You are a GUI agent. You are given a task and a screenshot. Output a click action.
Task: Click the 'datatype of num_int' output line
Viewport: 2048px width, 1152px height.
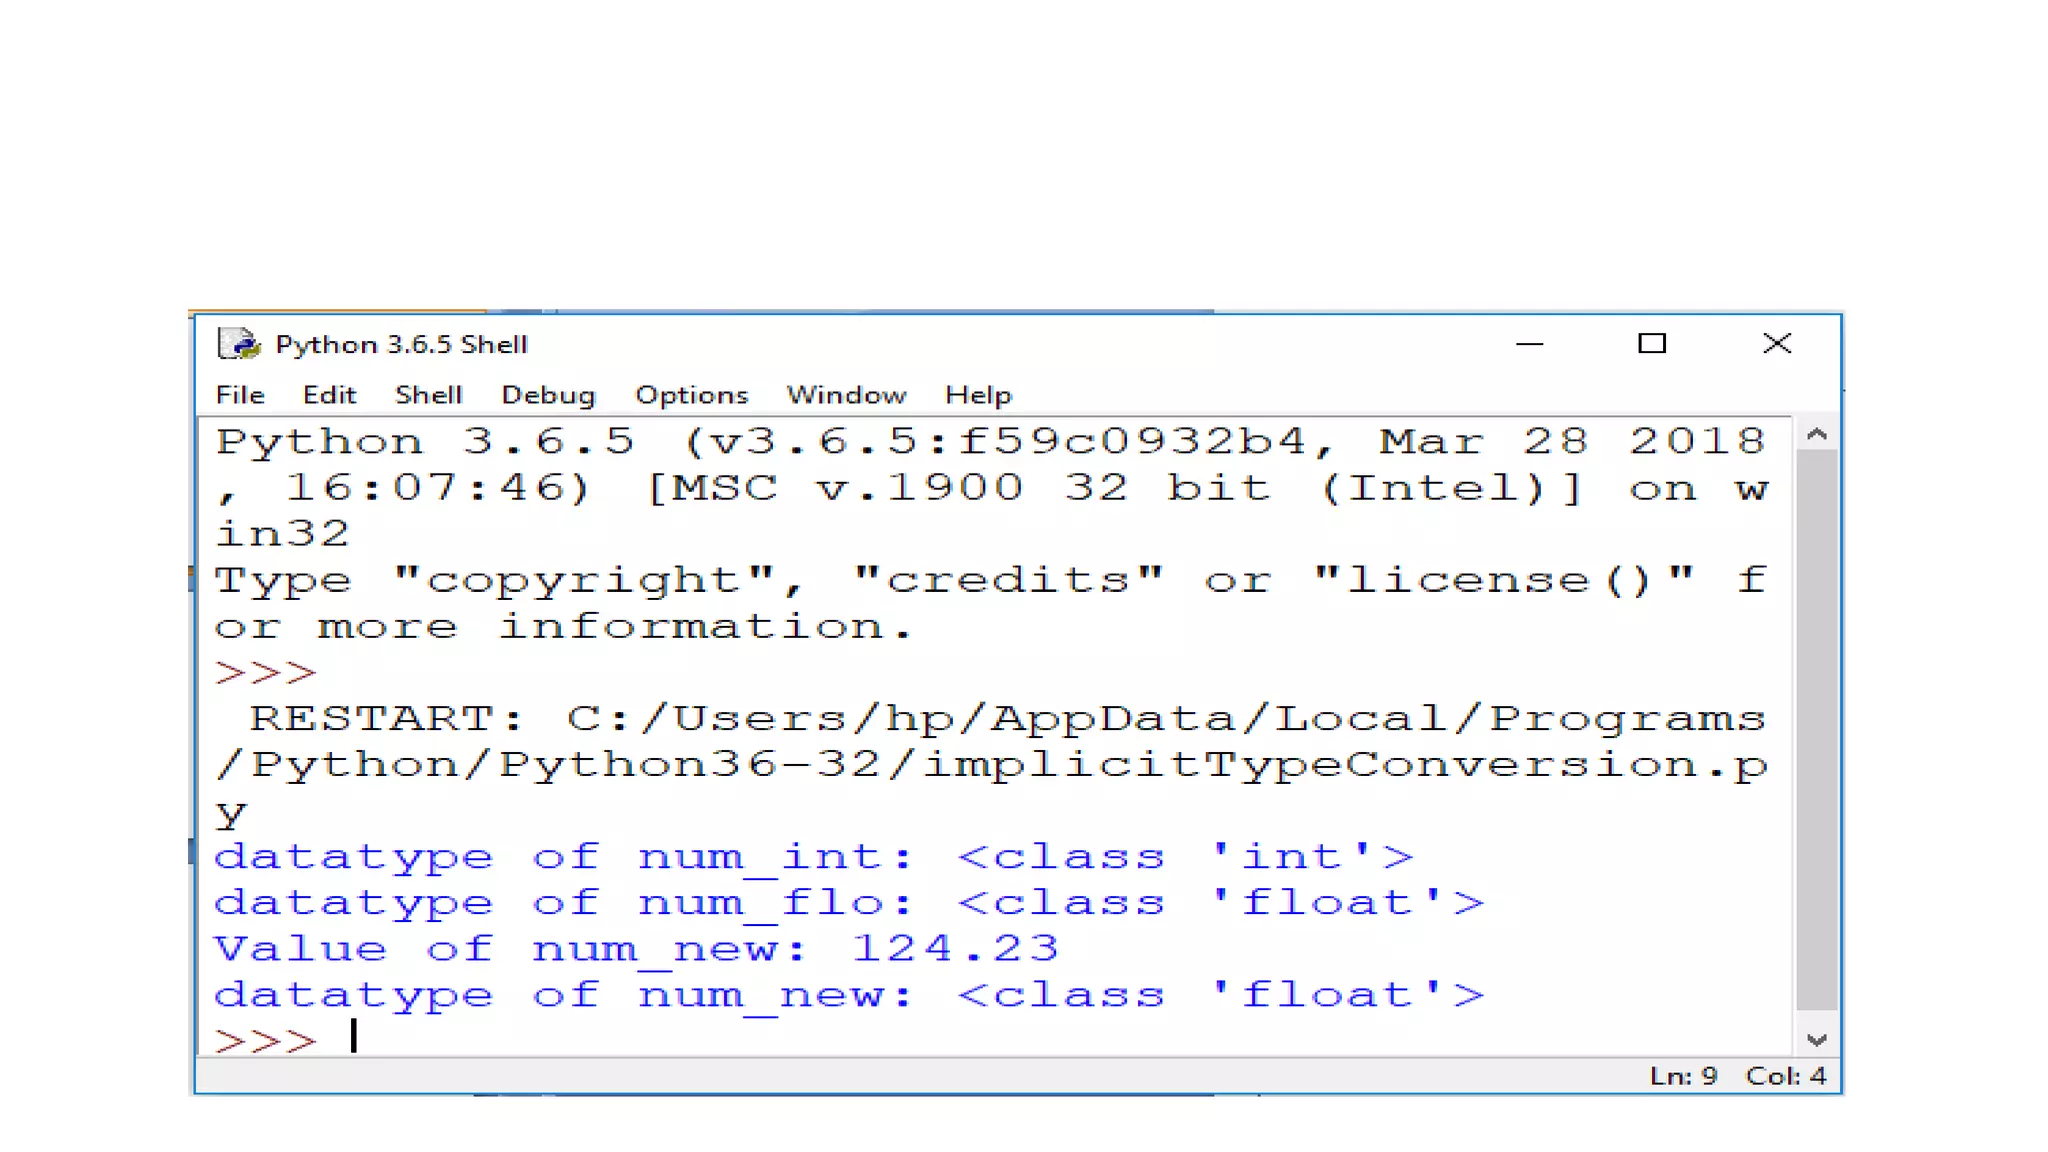point(814,857)
